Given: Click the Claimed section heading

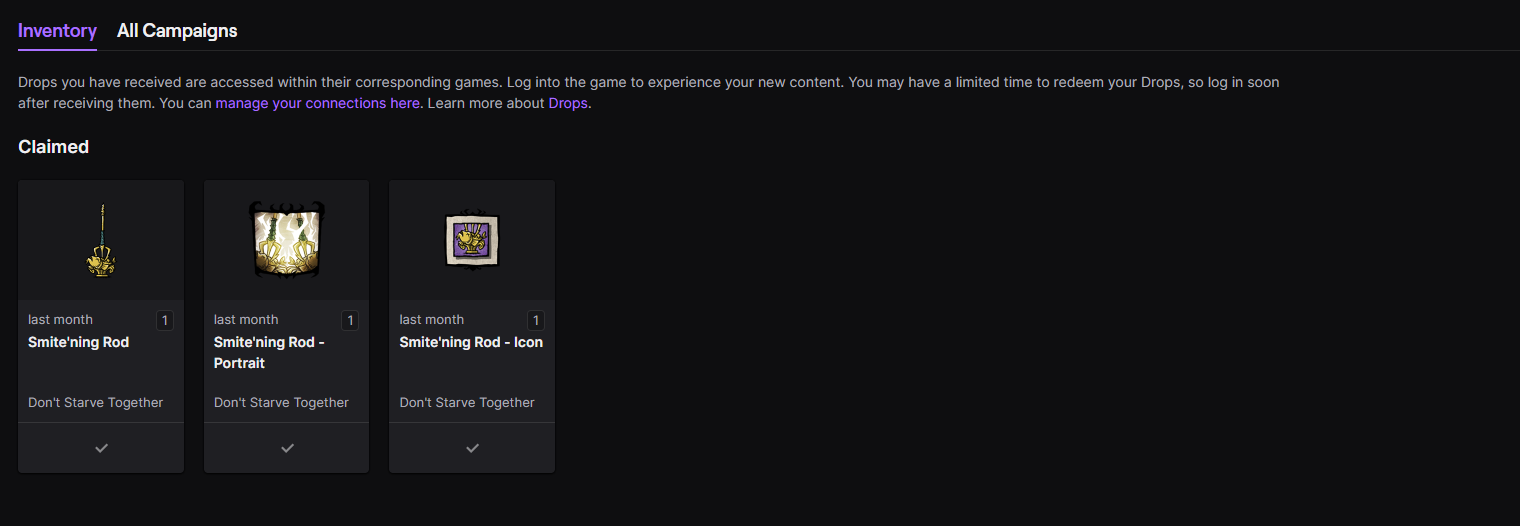Looking at the screenshot, I should (54, 147).
